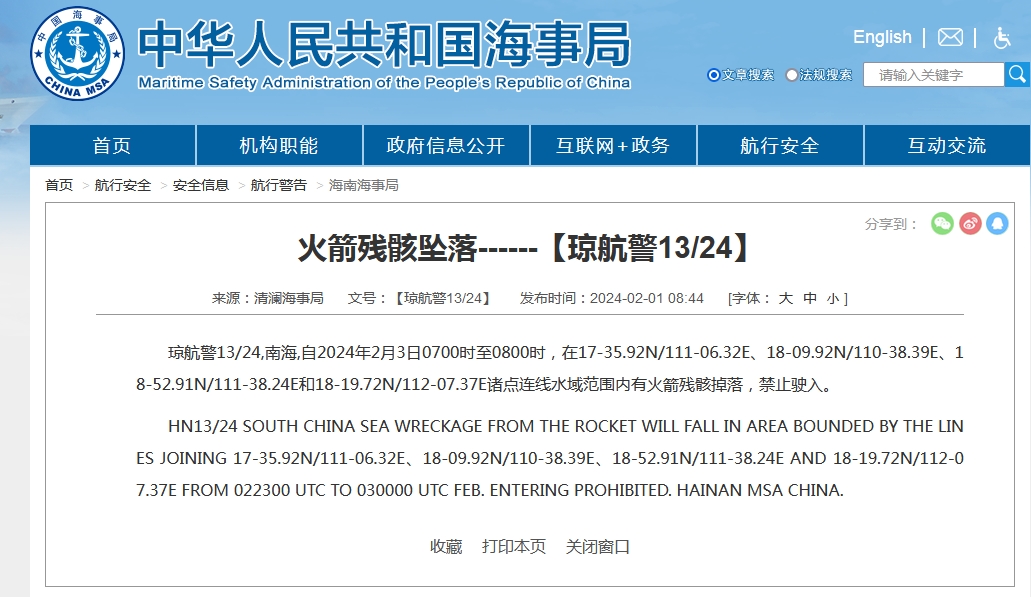Viewport: 1031px width, 597px height.
Task: Open 机构职能 navigation menu
Action: click(279, 145)
